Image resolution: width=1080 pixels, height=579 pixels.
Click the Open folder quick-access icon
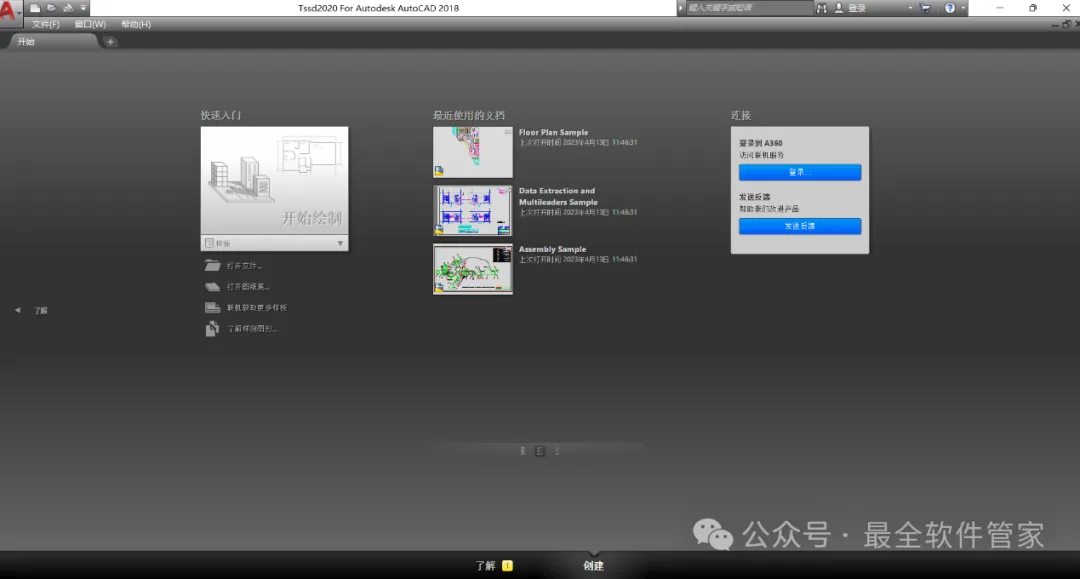52,8
